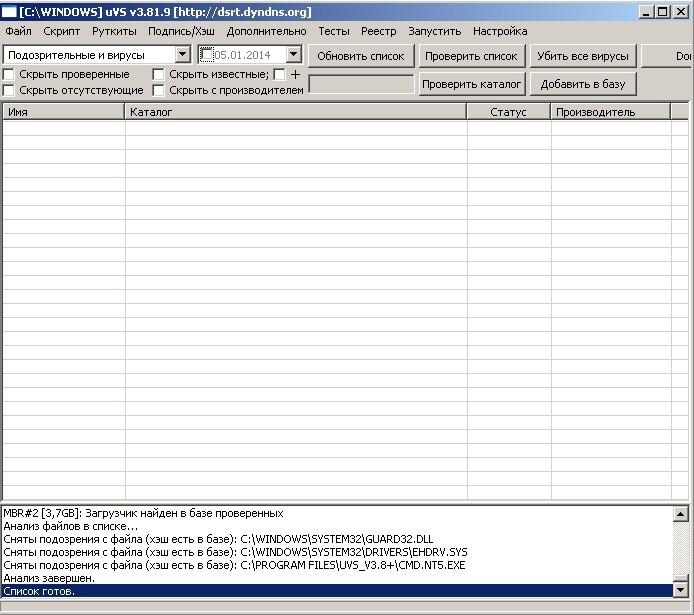Image resolution: width=694 pixels, height=615 pixels.
Task: Toggle Скрыть с производителем checkbox
Action: click(x=159, y=90)
